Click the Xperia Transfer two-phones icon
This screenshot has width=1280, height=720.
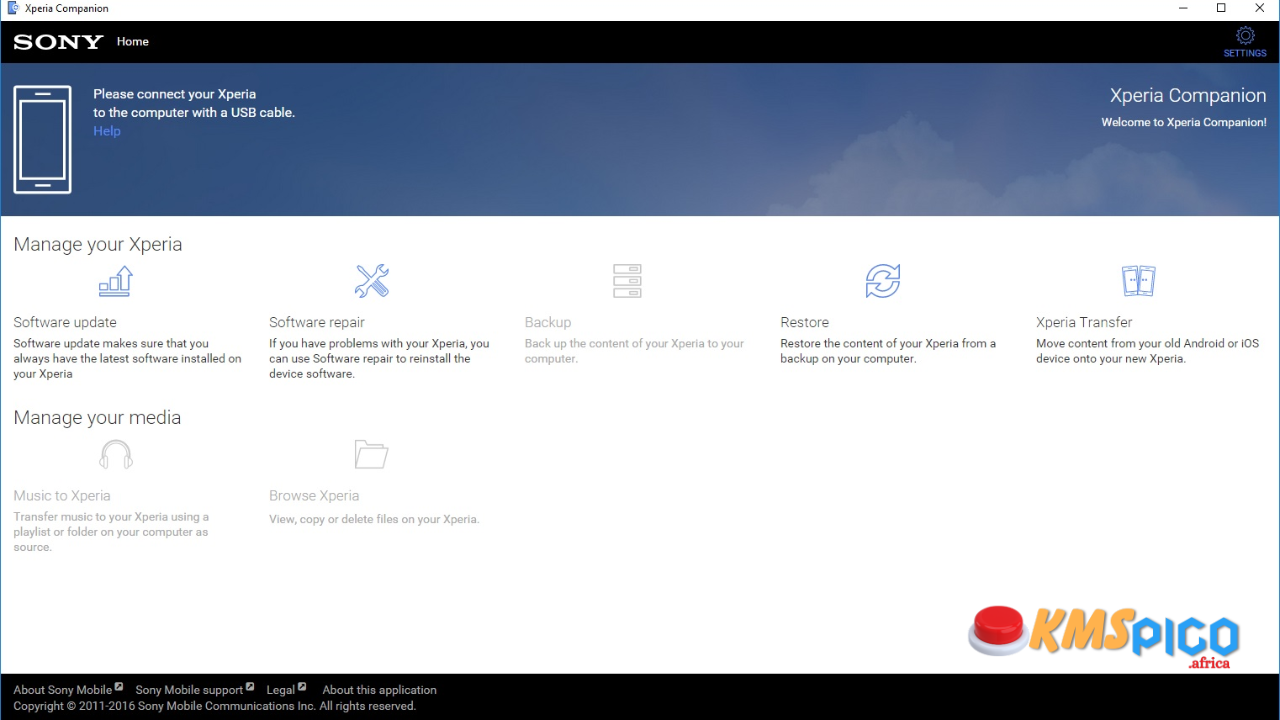pyautogui.click(x=1139, y=281)
